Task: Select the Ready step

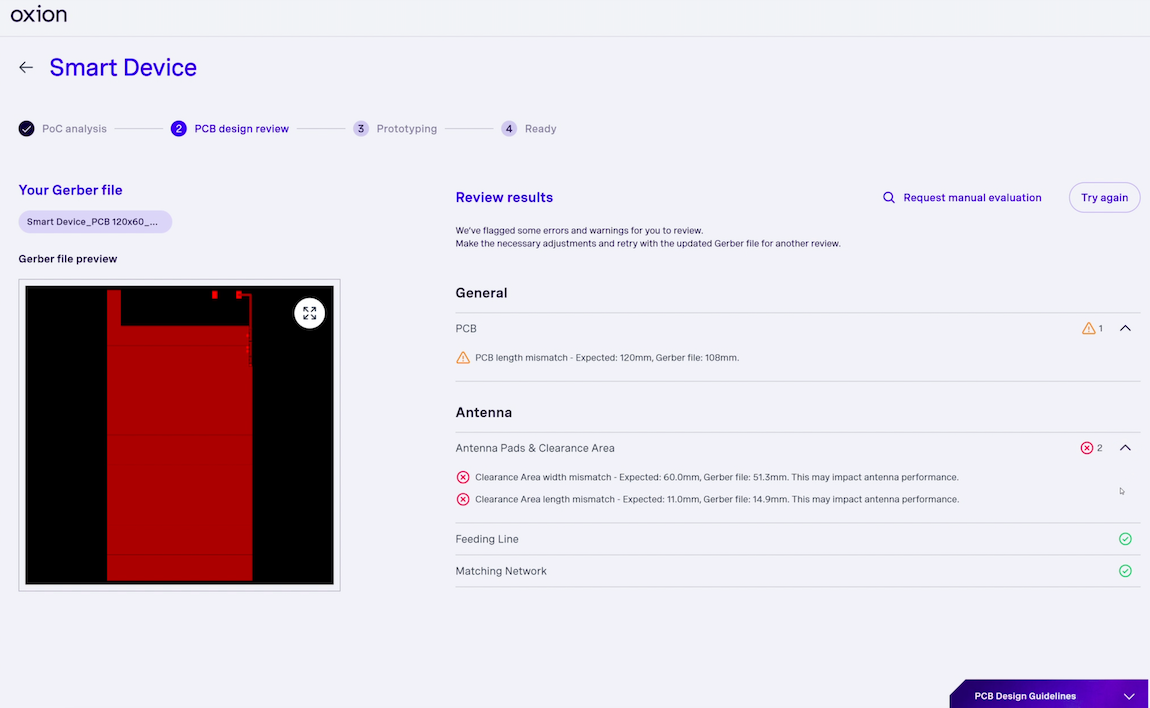Action: pyautogui.click(x=540, y=129)
